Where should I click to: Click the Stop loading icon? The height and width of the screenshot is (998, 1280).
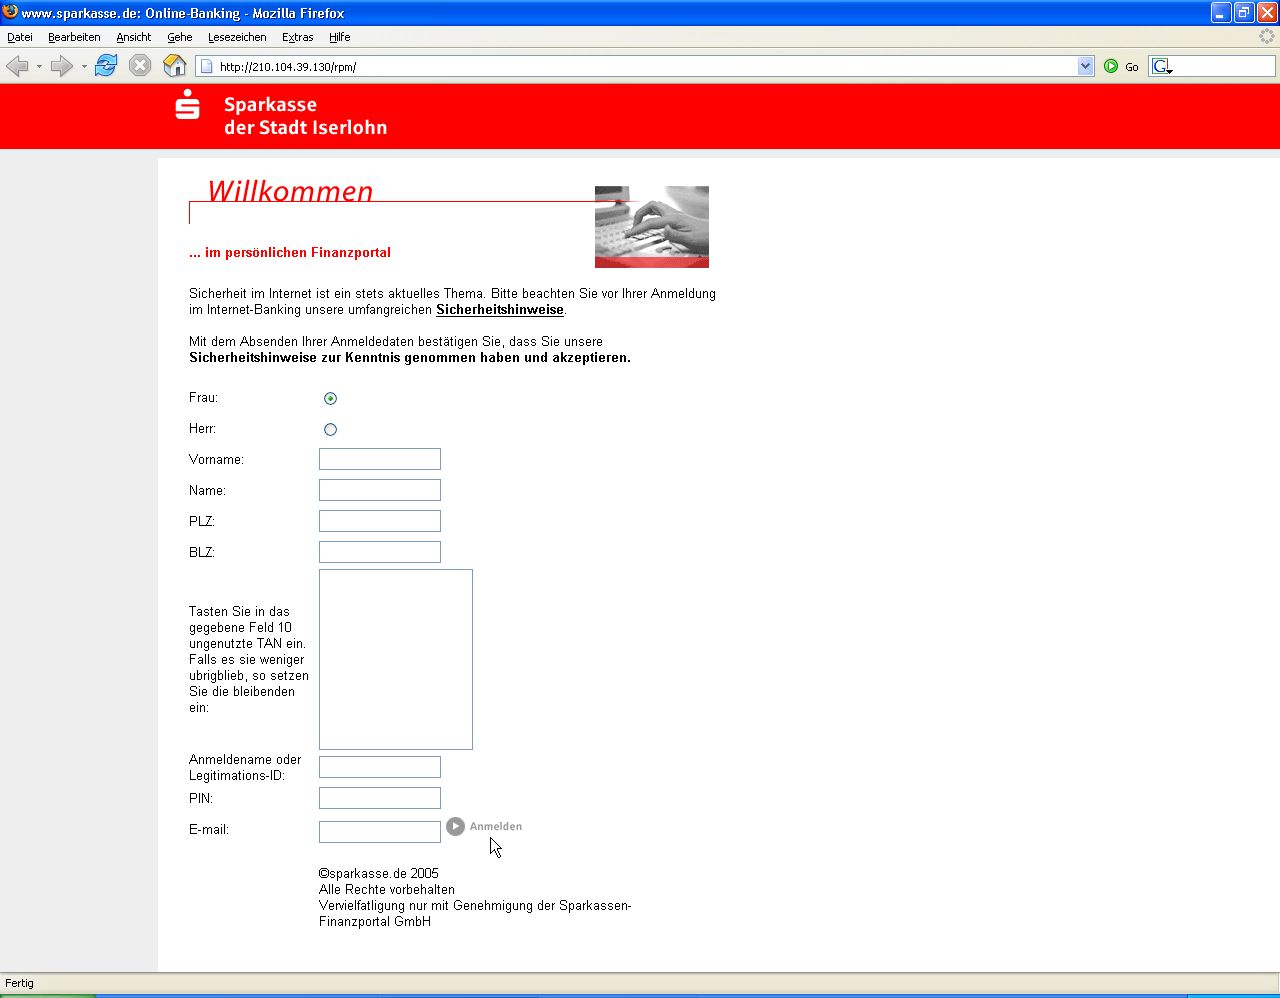[140, 66]
